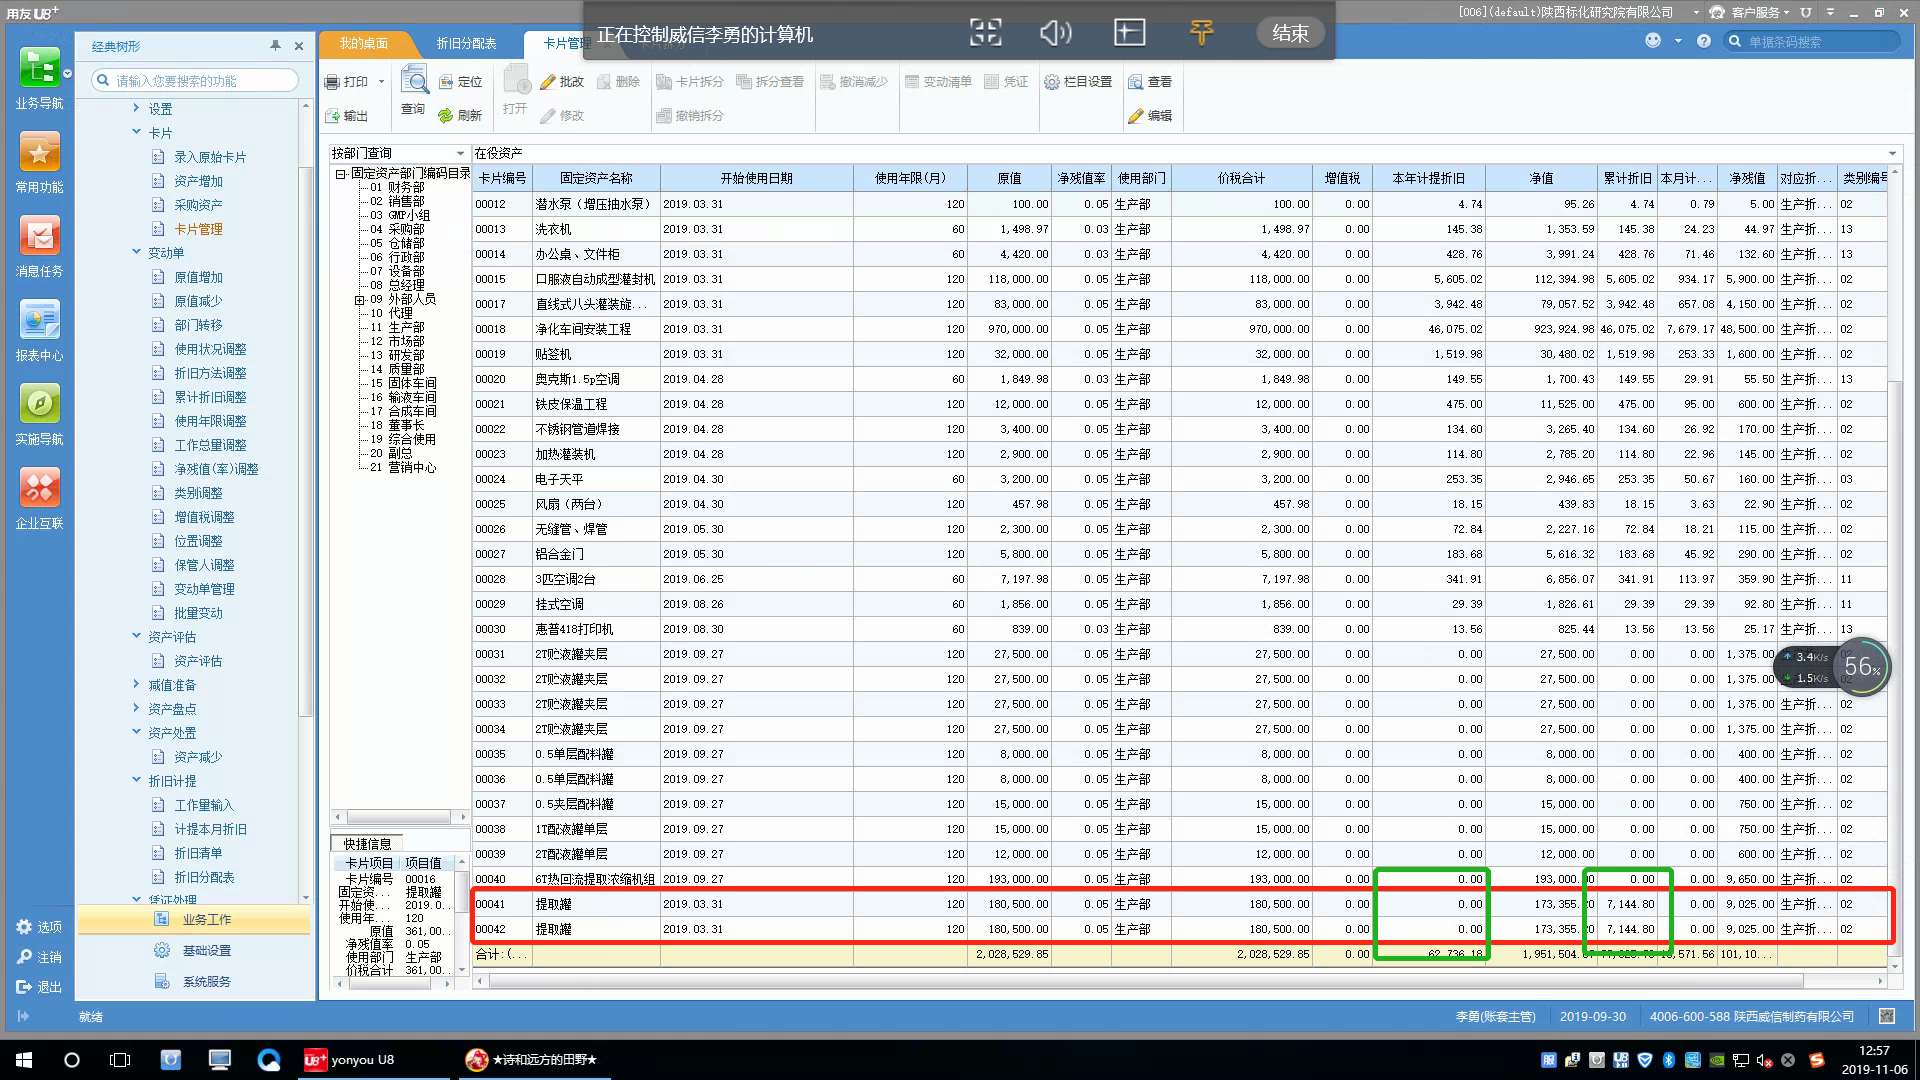Select department 11 生产部 in tree
The image size is (1920, 1080).
[398, 327]
